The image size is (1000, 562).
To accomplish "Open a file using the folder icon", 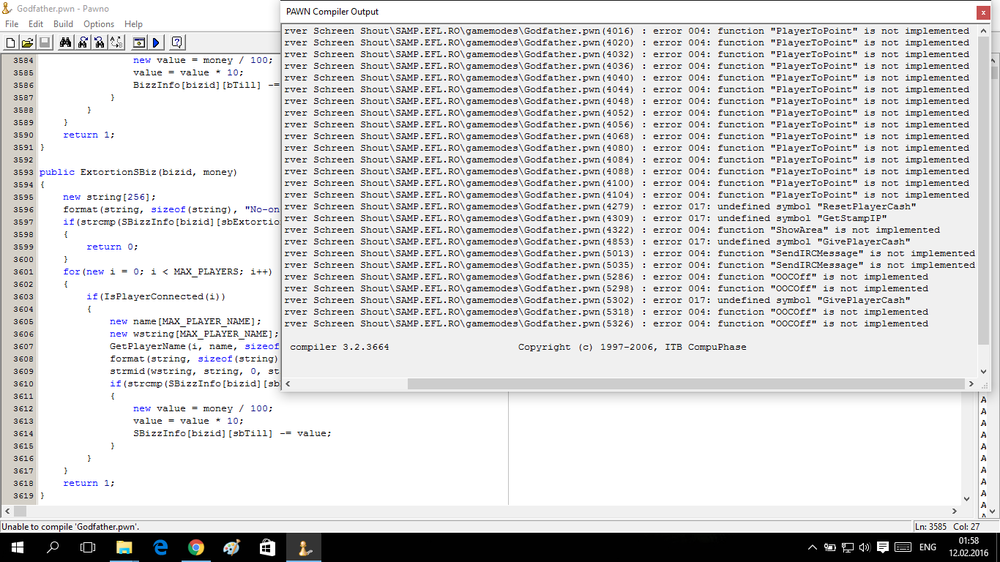I will coord(27,43).
